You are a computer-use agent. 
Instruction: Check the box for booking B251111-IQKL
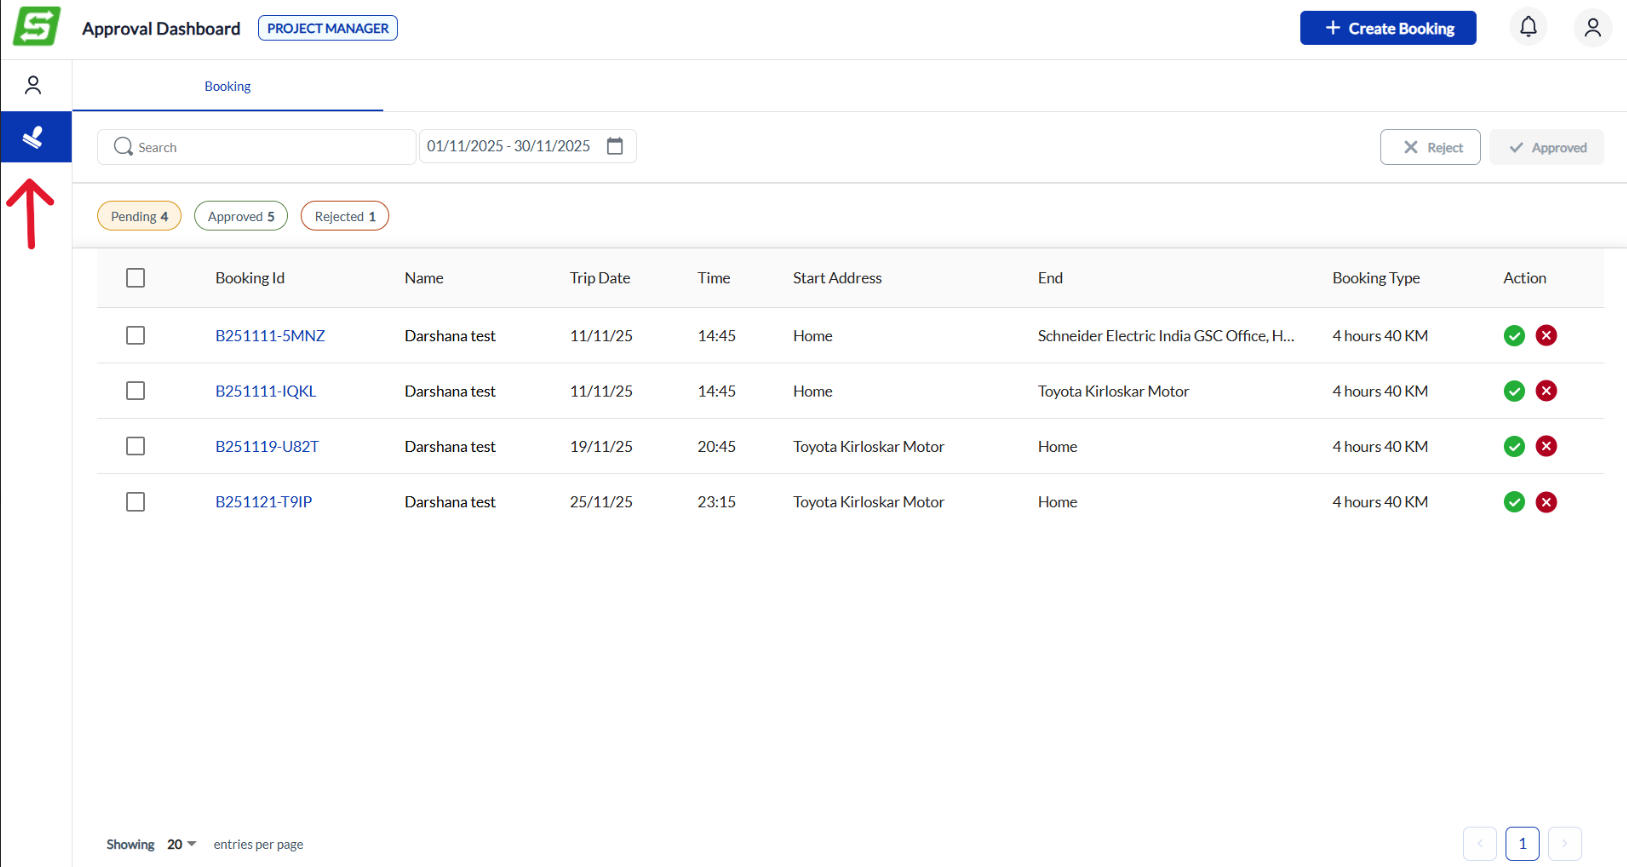[x=136, y=391]
